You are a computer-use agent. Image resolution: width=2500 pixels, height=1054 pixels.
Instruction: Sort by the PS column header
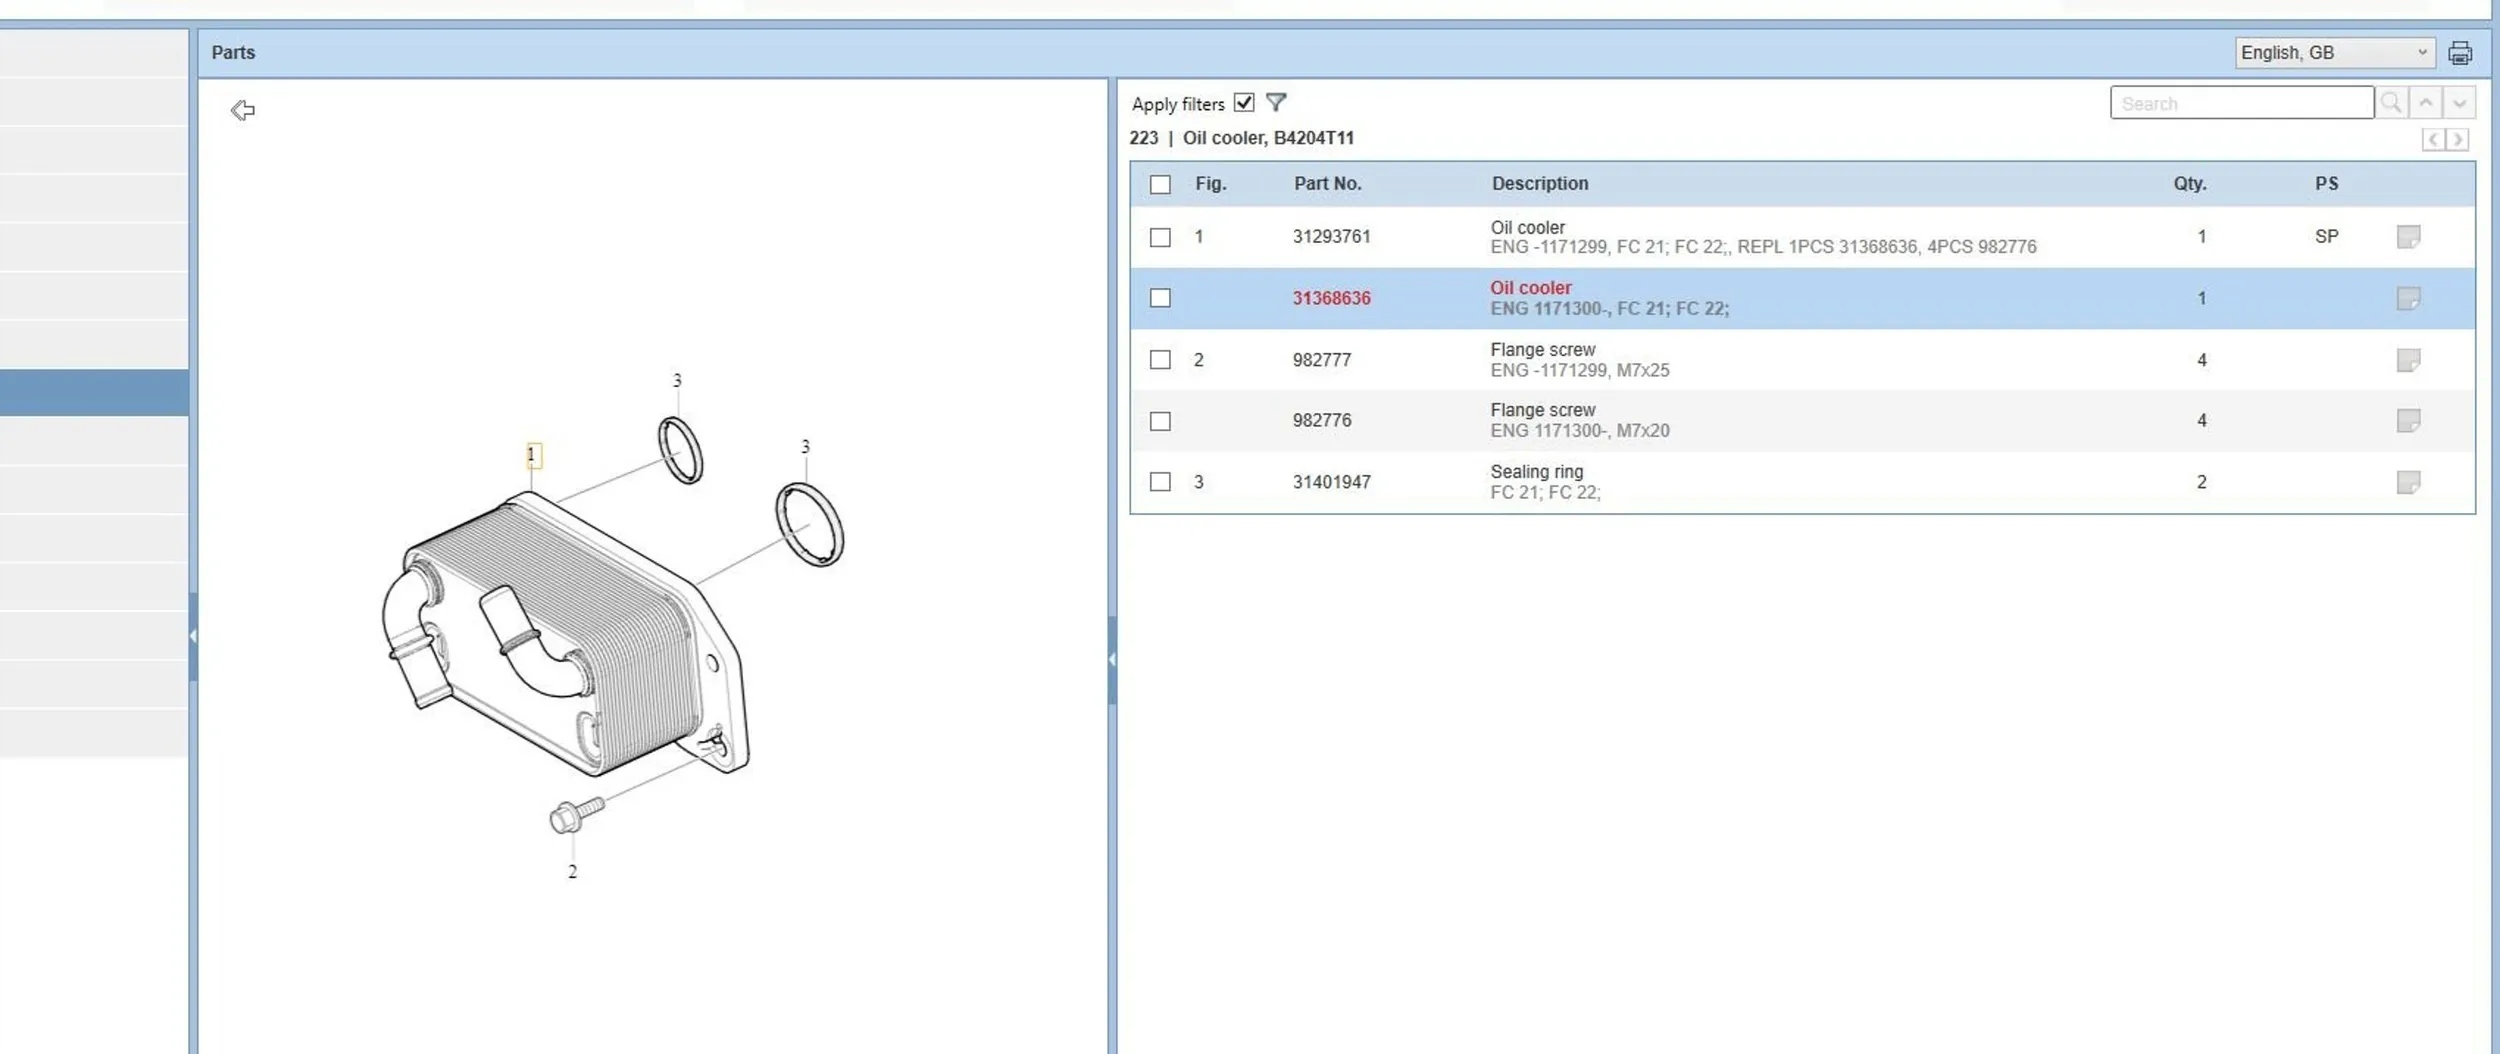[x=2326, y=184]
